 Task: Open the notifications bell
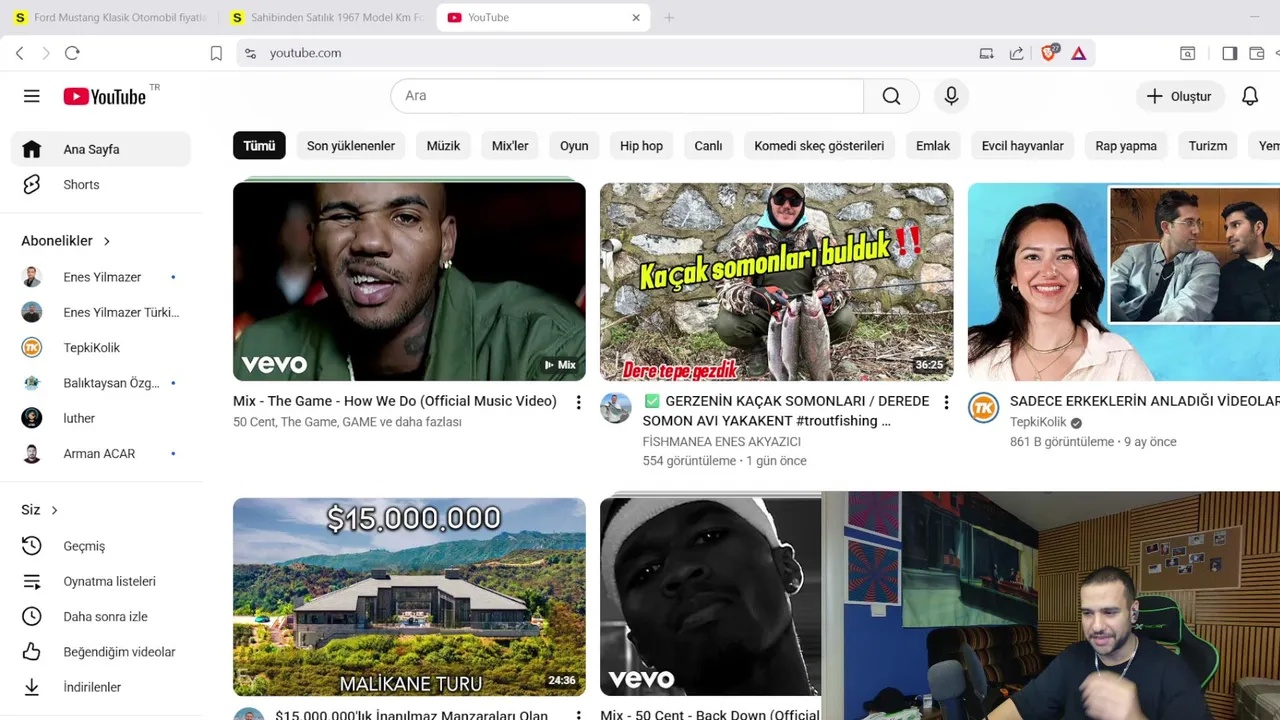click(1250, 96)
